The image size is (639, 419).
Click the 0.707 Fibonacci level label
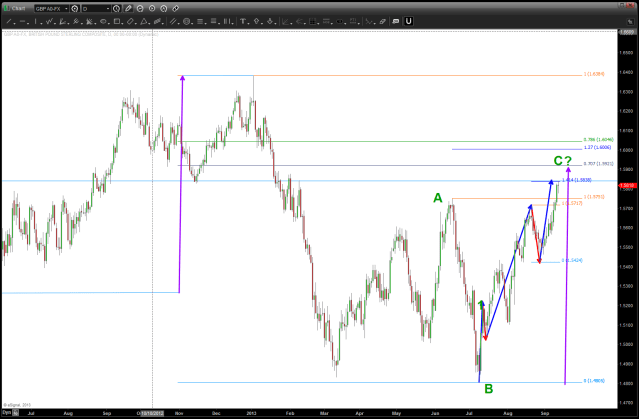(x=598, y=163)
